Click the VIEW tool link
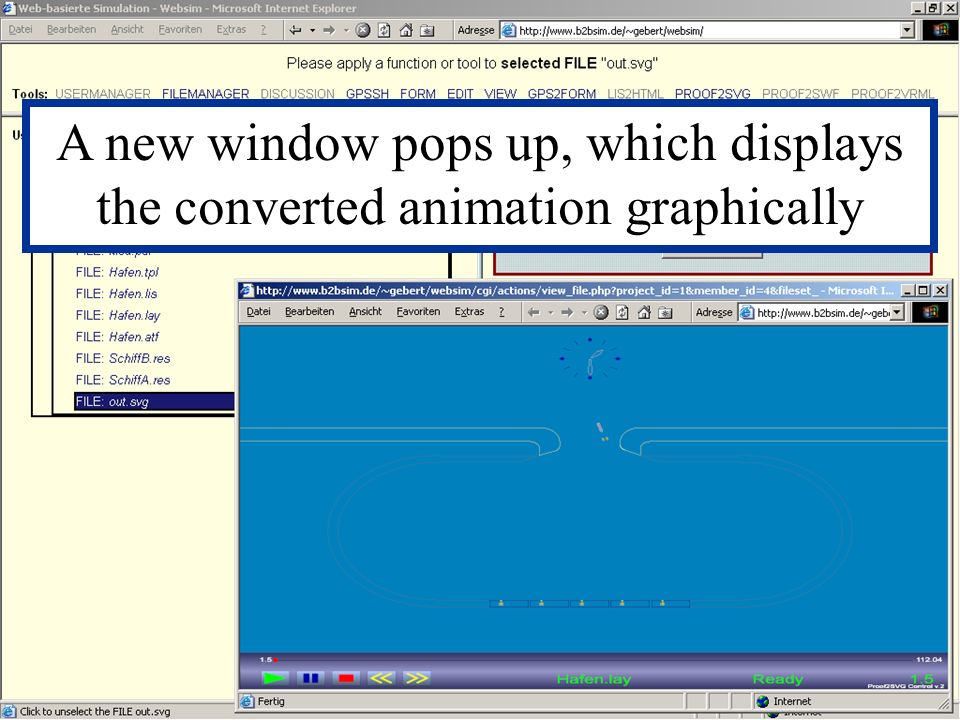Viewport: 960px width, 720px height. [x=500, y=94]
